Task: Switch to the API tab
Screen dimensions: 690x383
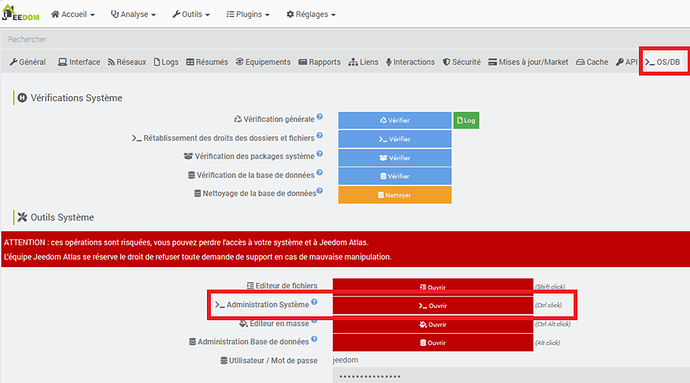Action: [x=626, y=62]
